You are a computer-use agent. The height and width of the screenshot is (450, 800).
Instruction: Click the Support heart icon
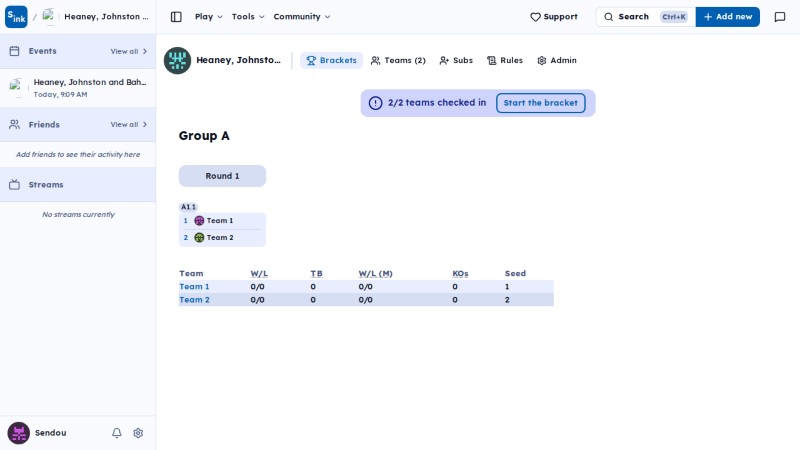[535, 17]
